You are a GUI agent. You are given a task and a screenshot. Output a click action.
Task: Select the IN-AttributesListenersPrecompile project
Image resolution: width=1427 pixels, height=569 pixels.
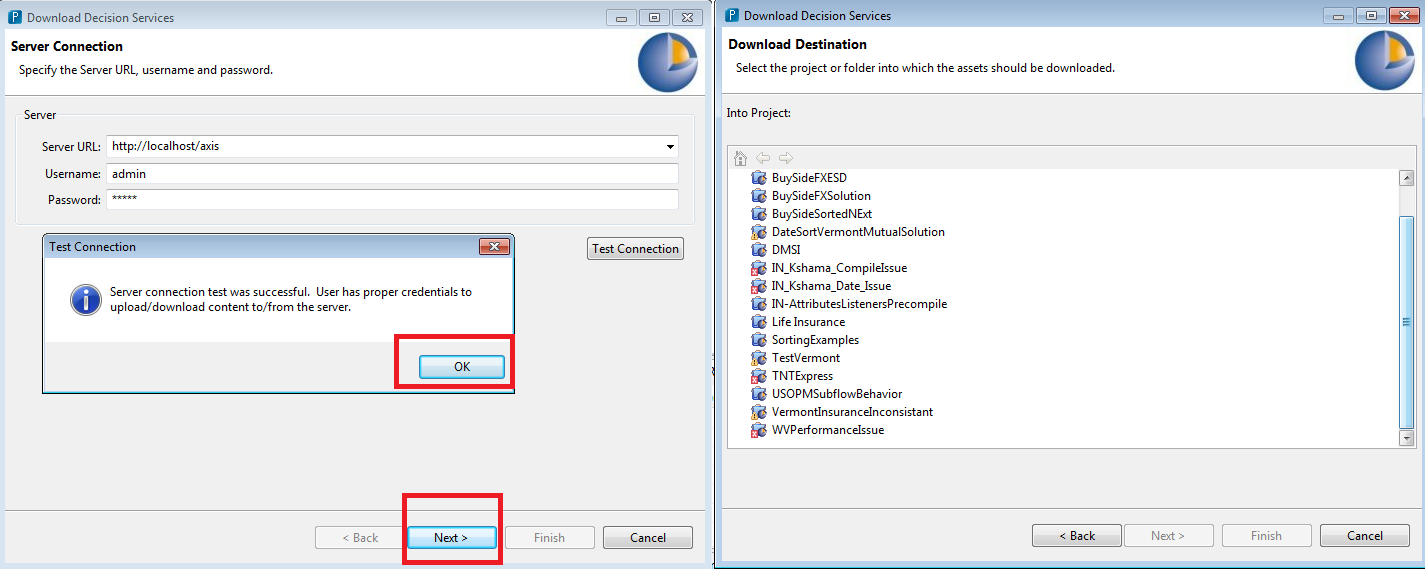pos(859,304)
